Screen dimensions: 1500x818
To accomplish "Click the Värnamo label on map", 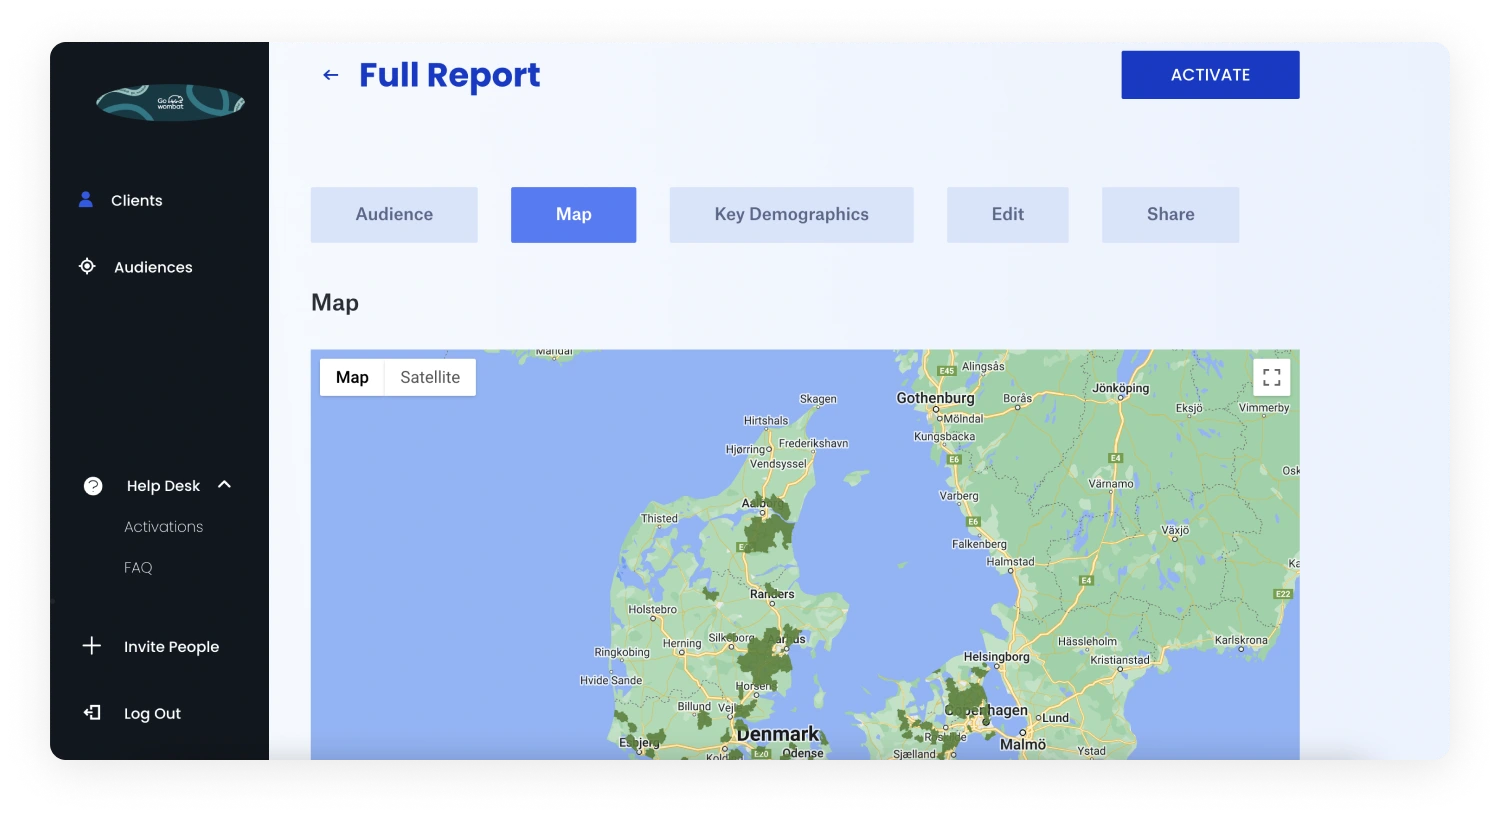I will point(1111,484).
